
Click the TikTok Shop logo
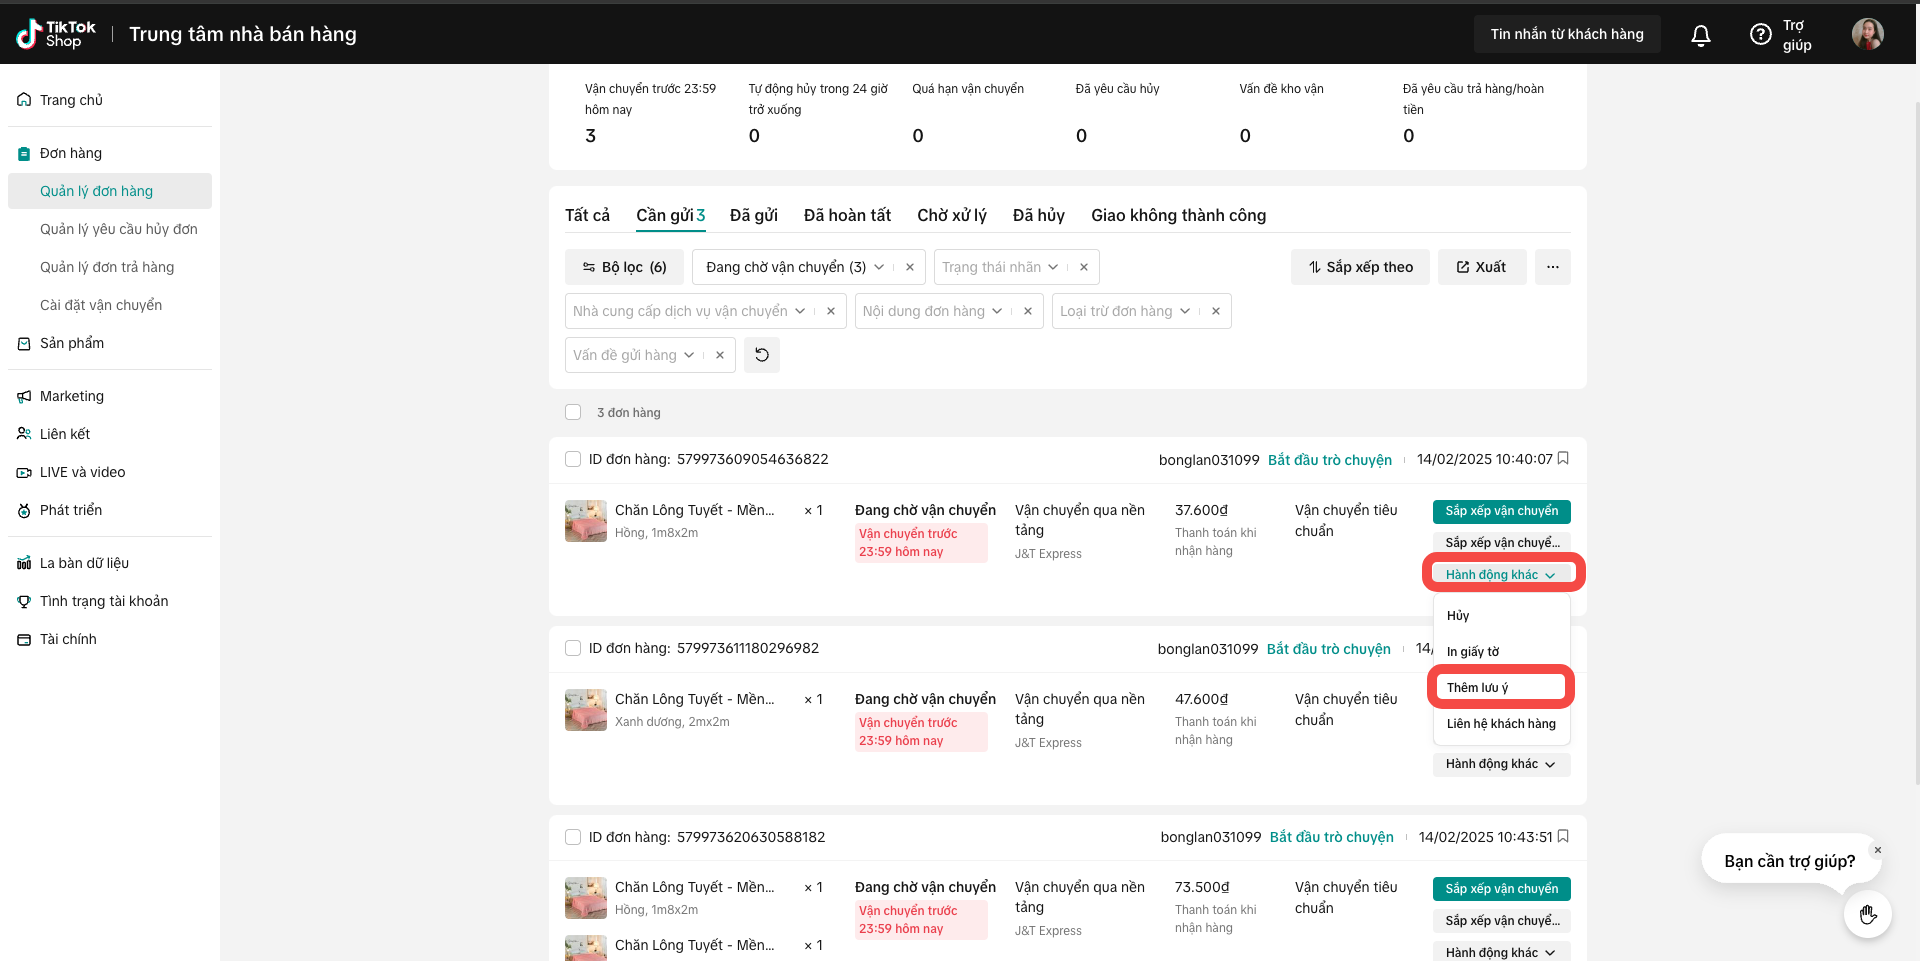56,34
